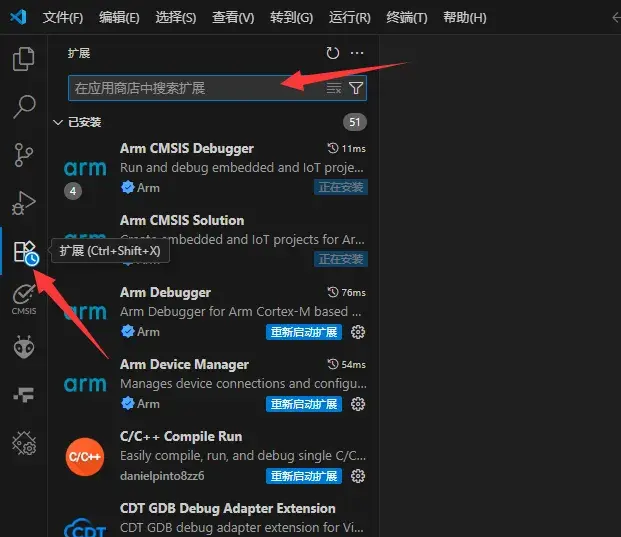621x537 pixels.
Task: Click the 51 installed count badge
Action: pyautogui.click(x=354, y=122)
